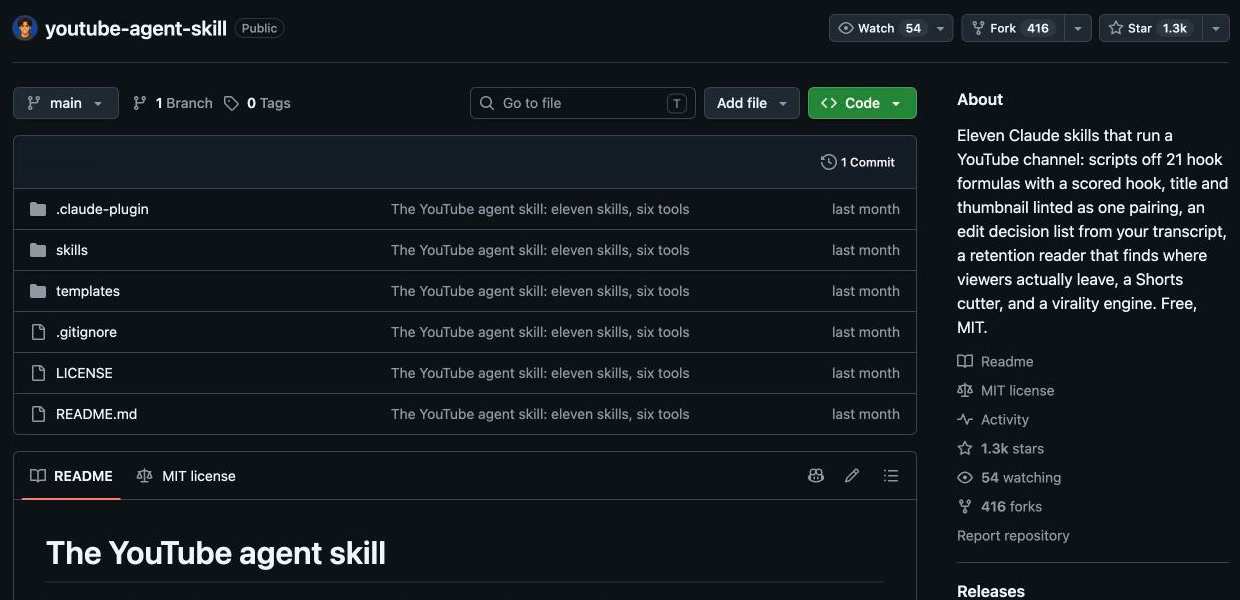Screen dimensions: 1240x600
Task: Open the youtube-agent-skill repository title
Action: (x=136, y=28)
